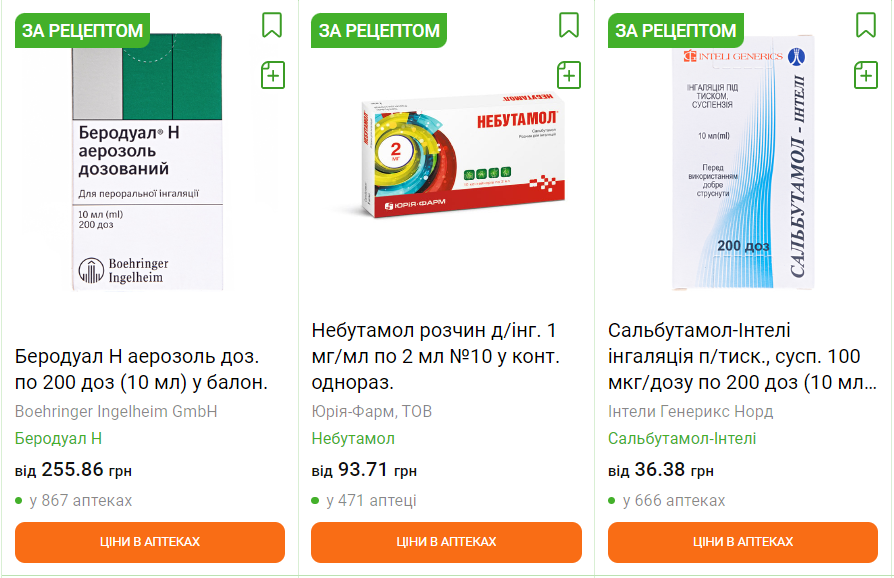This screenshot has width=894, height=578.
Task: Open Небутамол розчин product title
Action: pos(436,356)
